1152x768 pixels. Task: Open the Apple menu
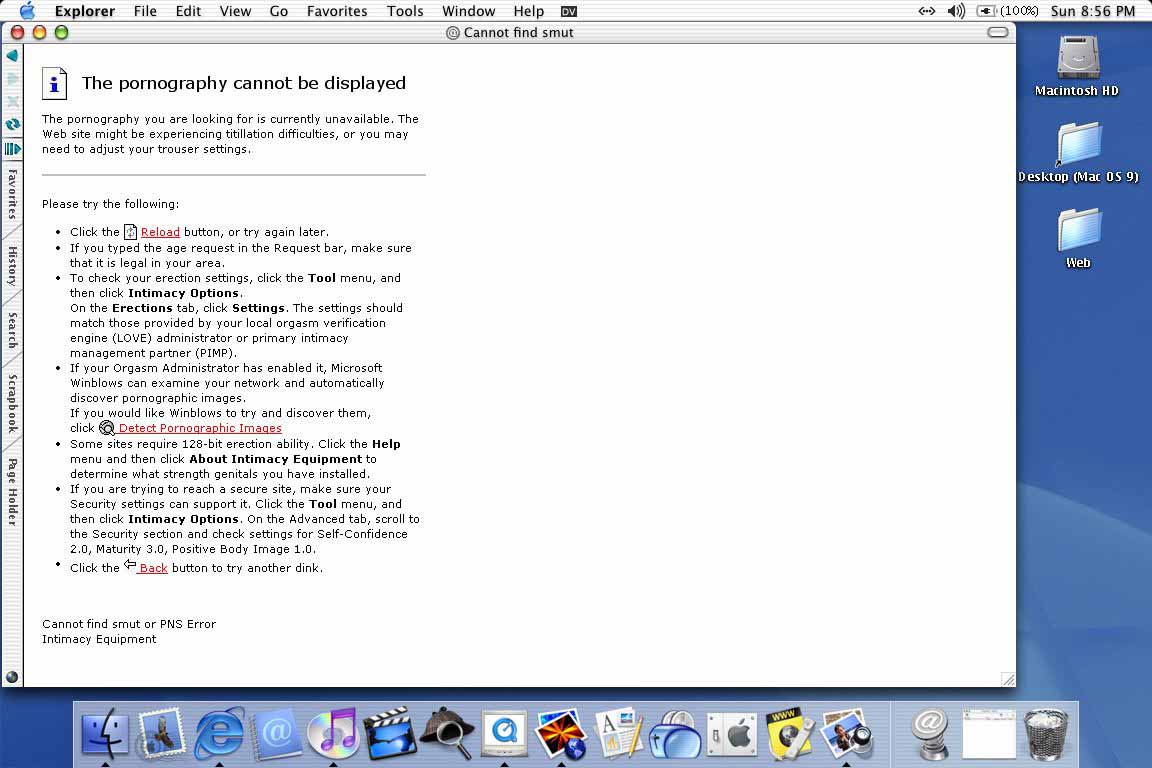pyautogui.click(x=27, y=11)
